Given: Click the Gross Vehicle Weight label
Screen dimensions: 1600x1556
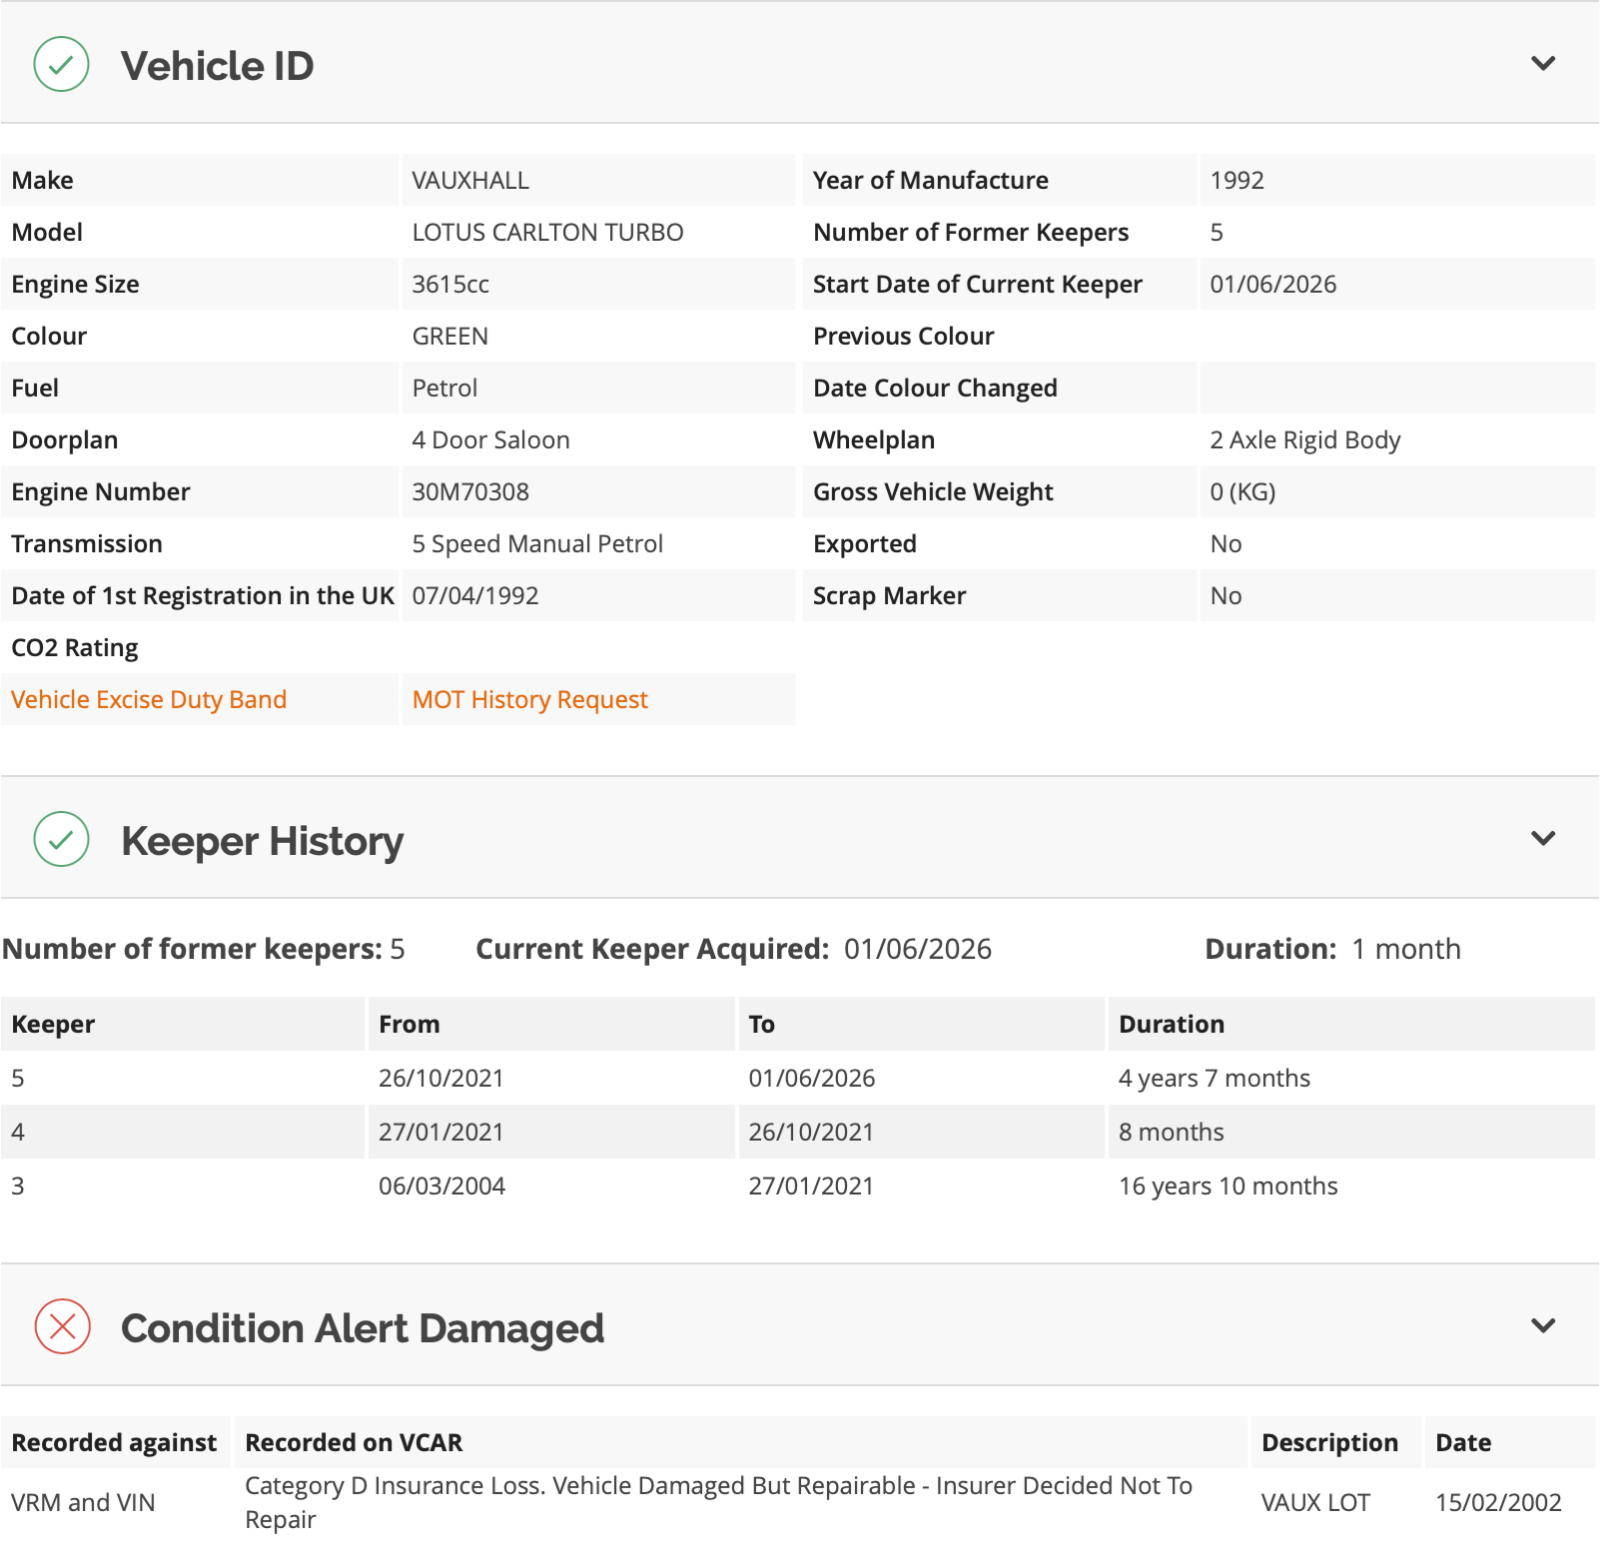Looking at the screenshot, I should 933,492.
